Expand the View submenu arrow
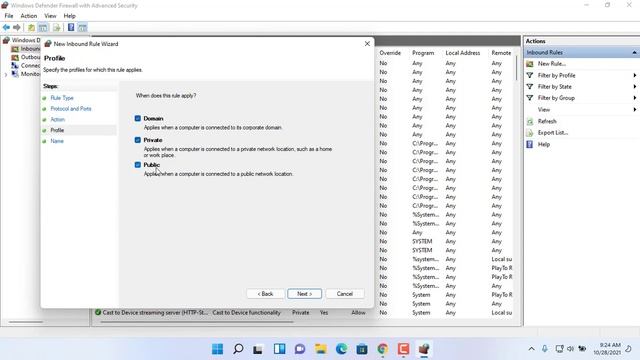The image size is (640, 360). coord(635,109)
